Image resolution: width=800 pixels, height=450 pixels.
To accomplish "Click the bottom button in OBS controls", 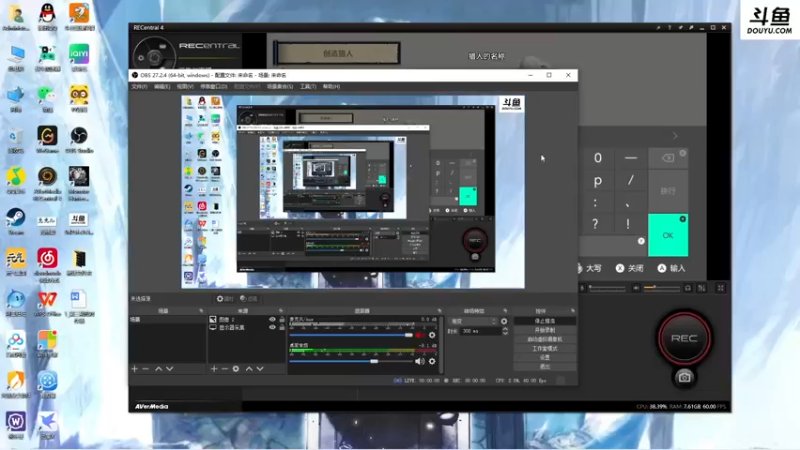I will pos(545,367).
